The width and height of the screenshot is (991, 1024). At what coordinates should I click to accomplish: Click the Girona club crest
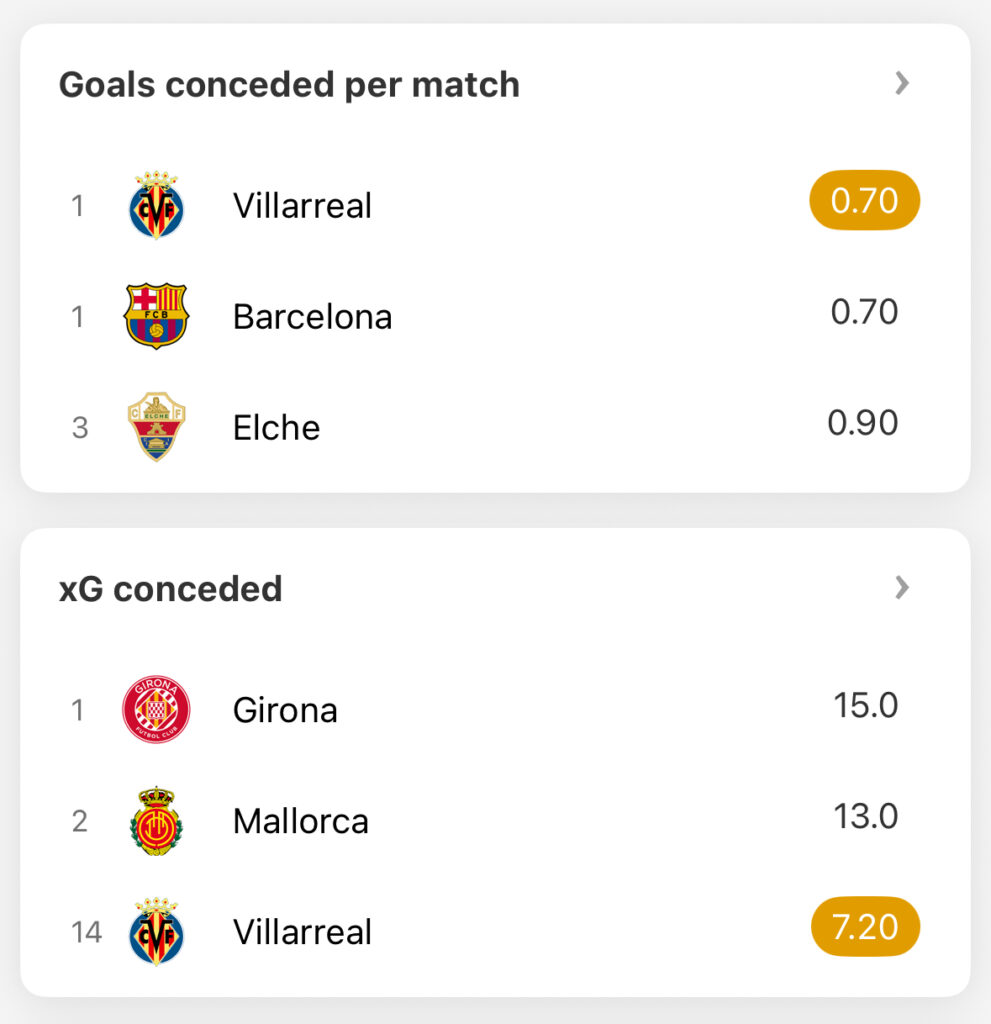pos(156,710)
